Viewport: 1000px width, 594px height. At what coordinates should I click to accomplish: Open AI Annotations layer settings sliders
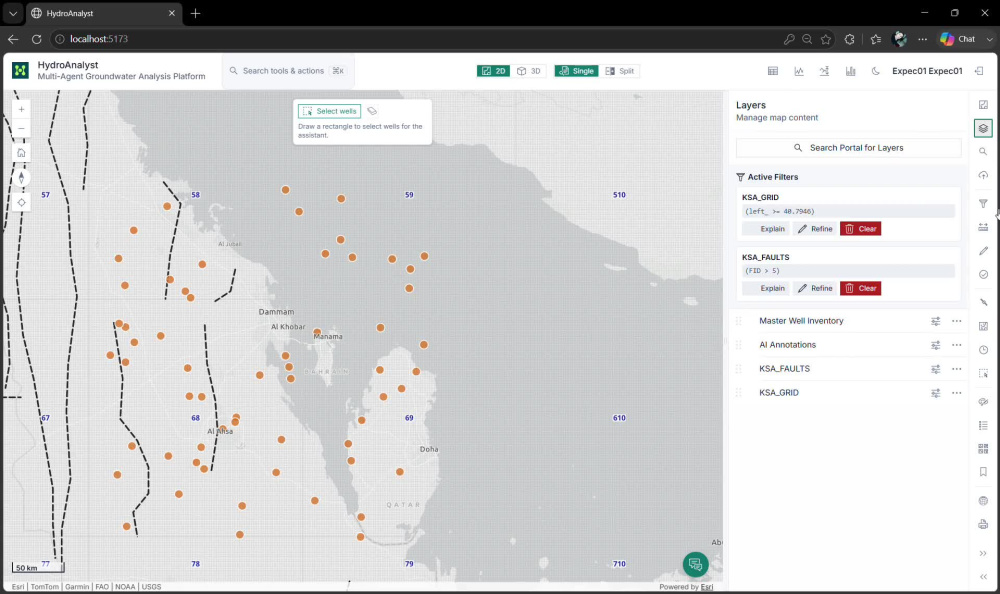coord(935,345)
